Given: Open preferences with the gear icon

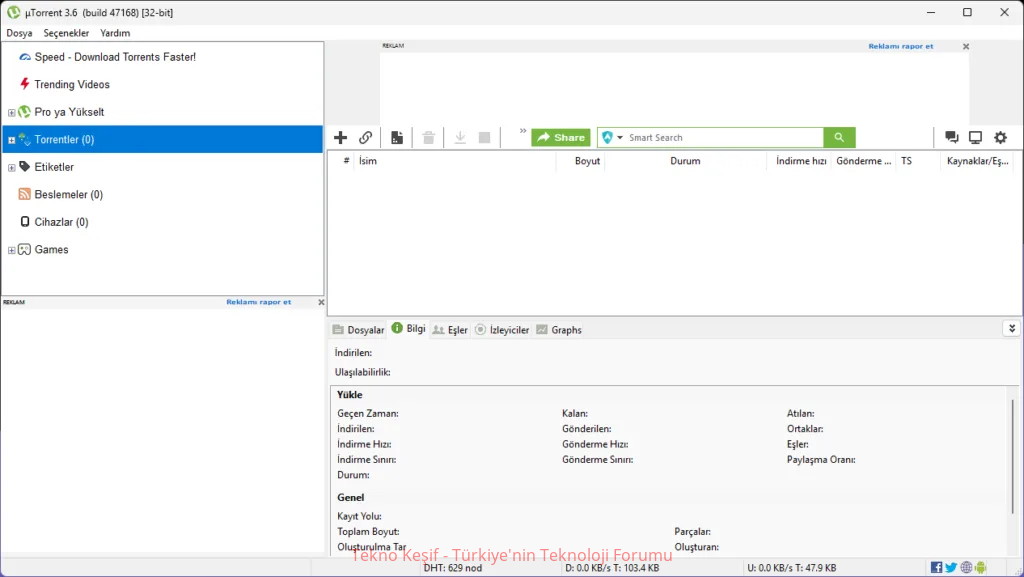Looking at the screenshot, I should point(1000,138).
